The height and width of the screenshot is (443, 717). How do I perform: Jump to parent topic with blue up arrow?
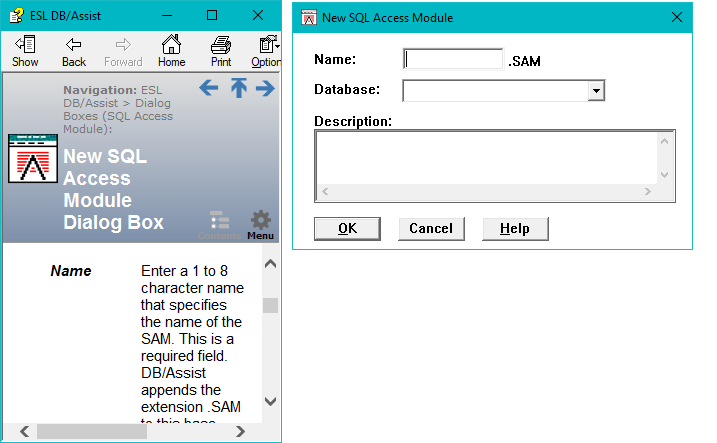(x=238, y=88)
